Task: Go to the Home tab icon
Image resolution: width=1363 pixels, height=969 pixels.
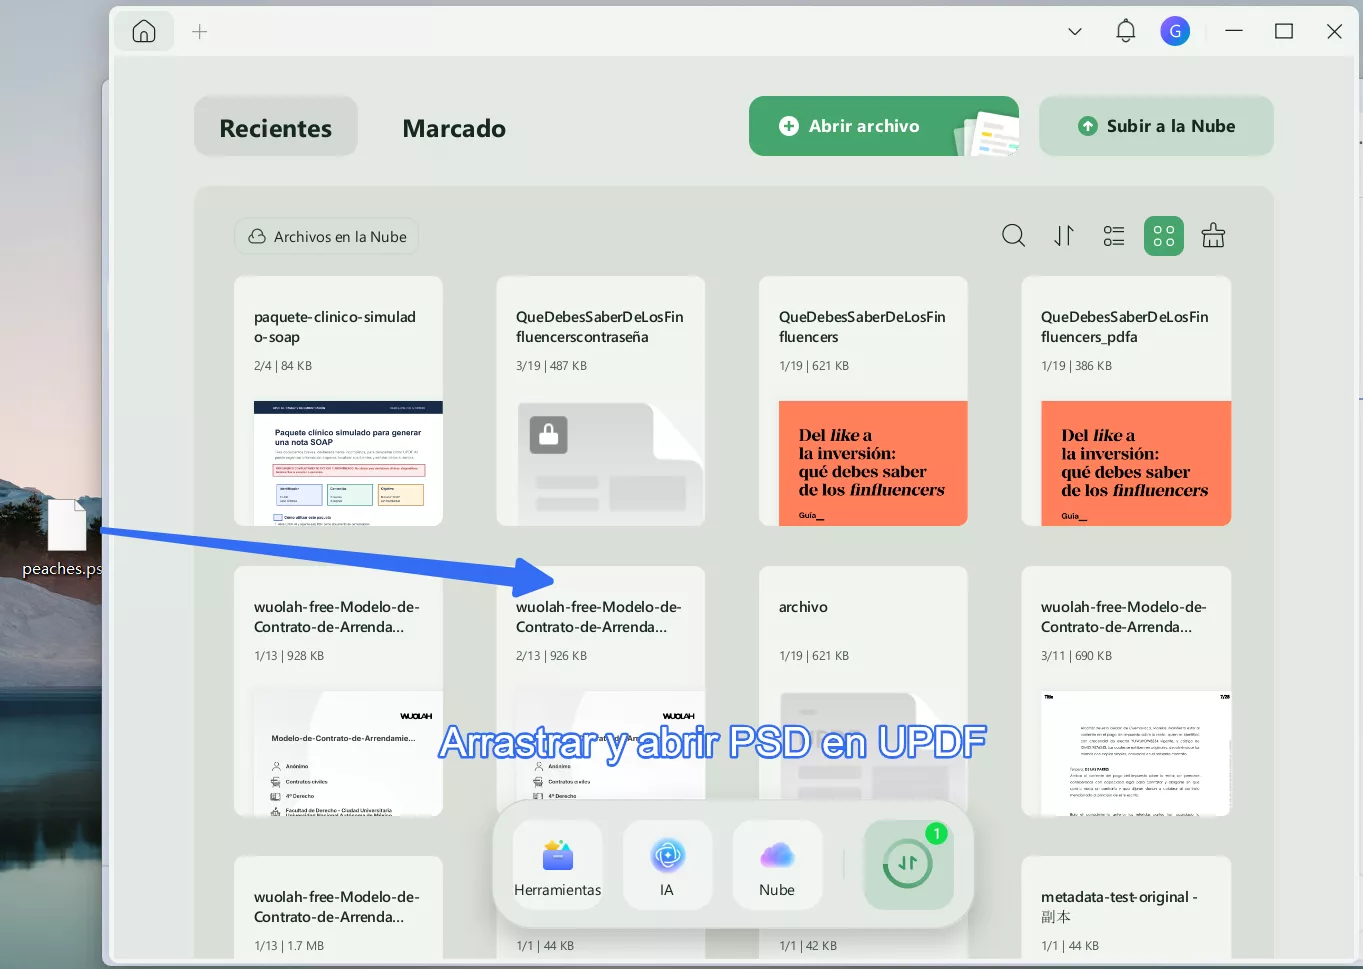Action: (x=144, y=32)
